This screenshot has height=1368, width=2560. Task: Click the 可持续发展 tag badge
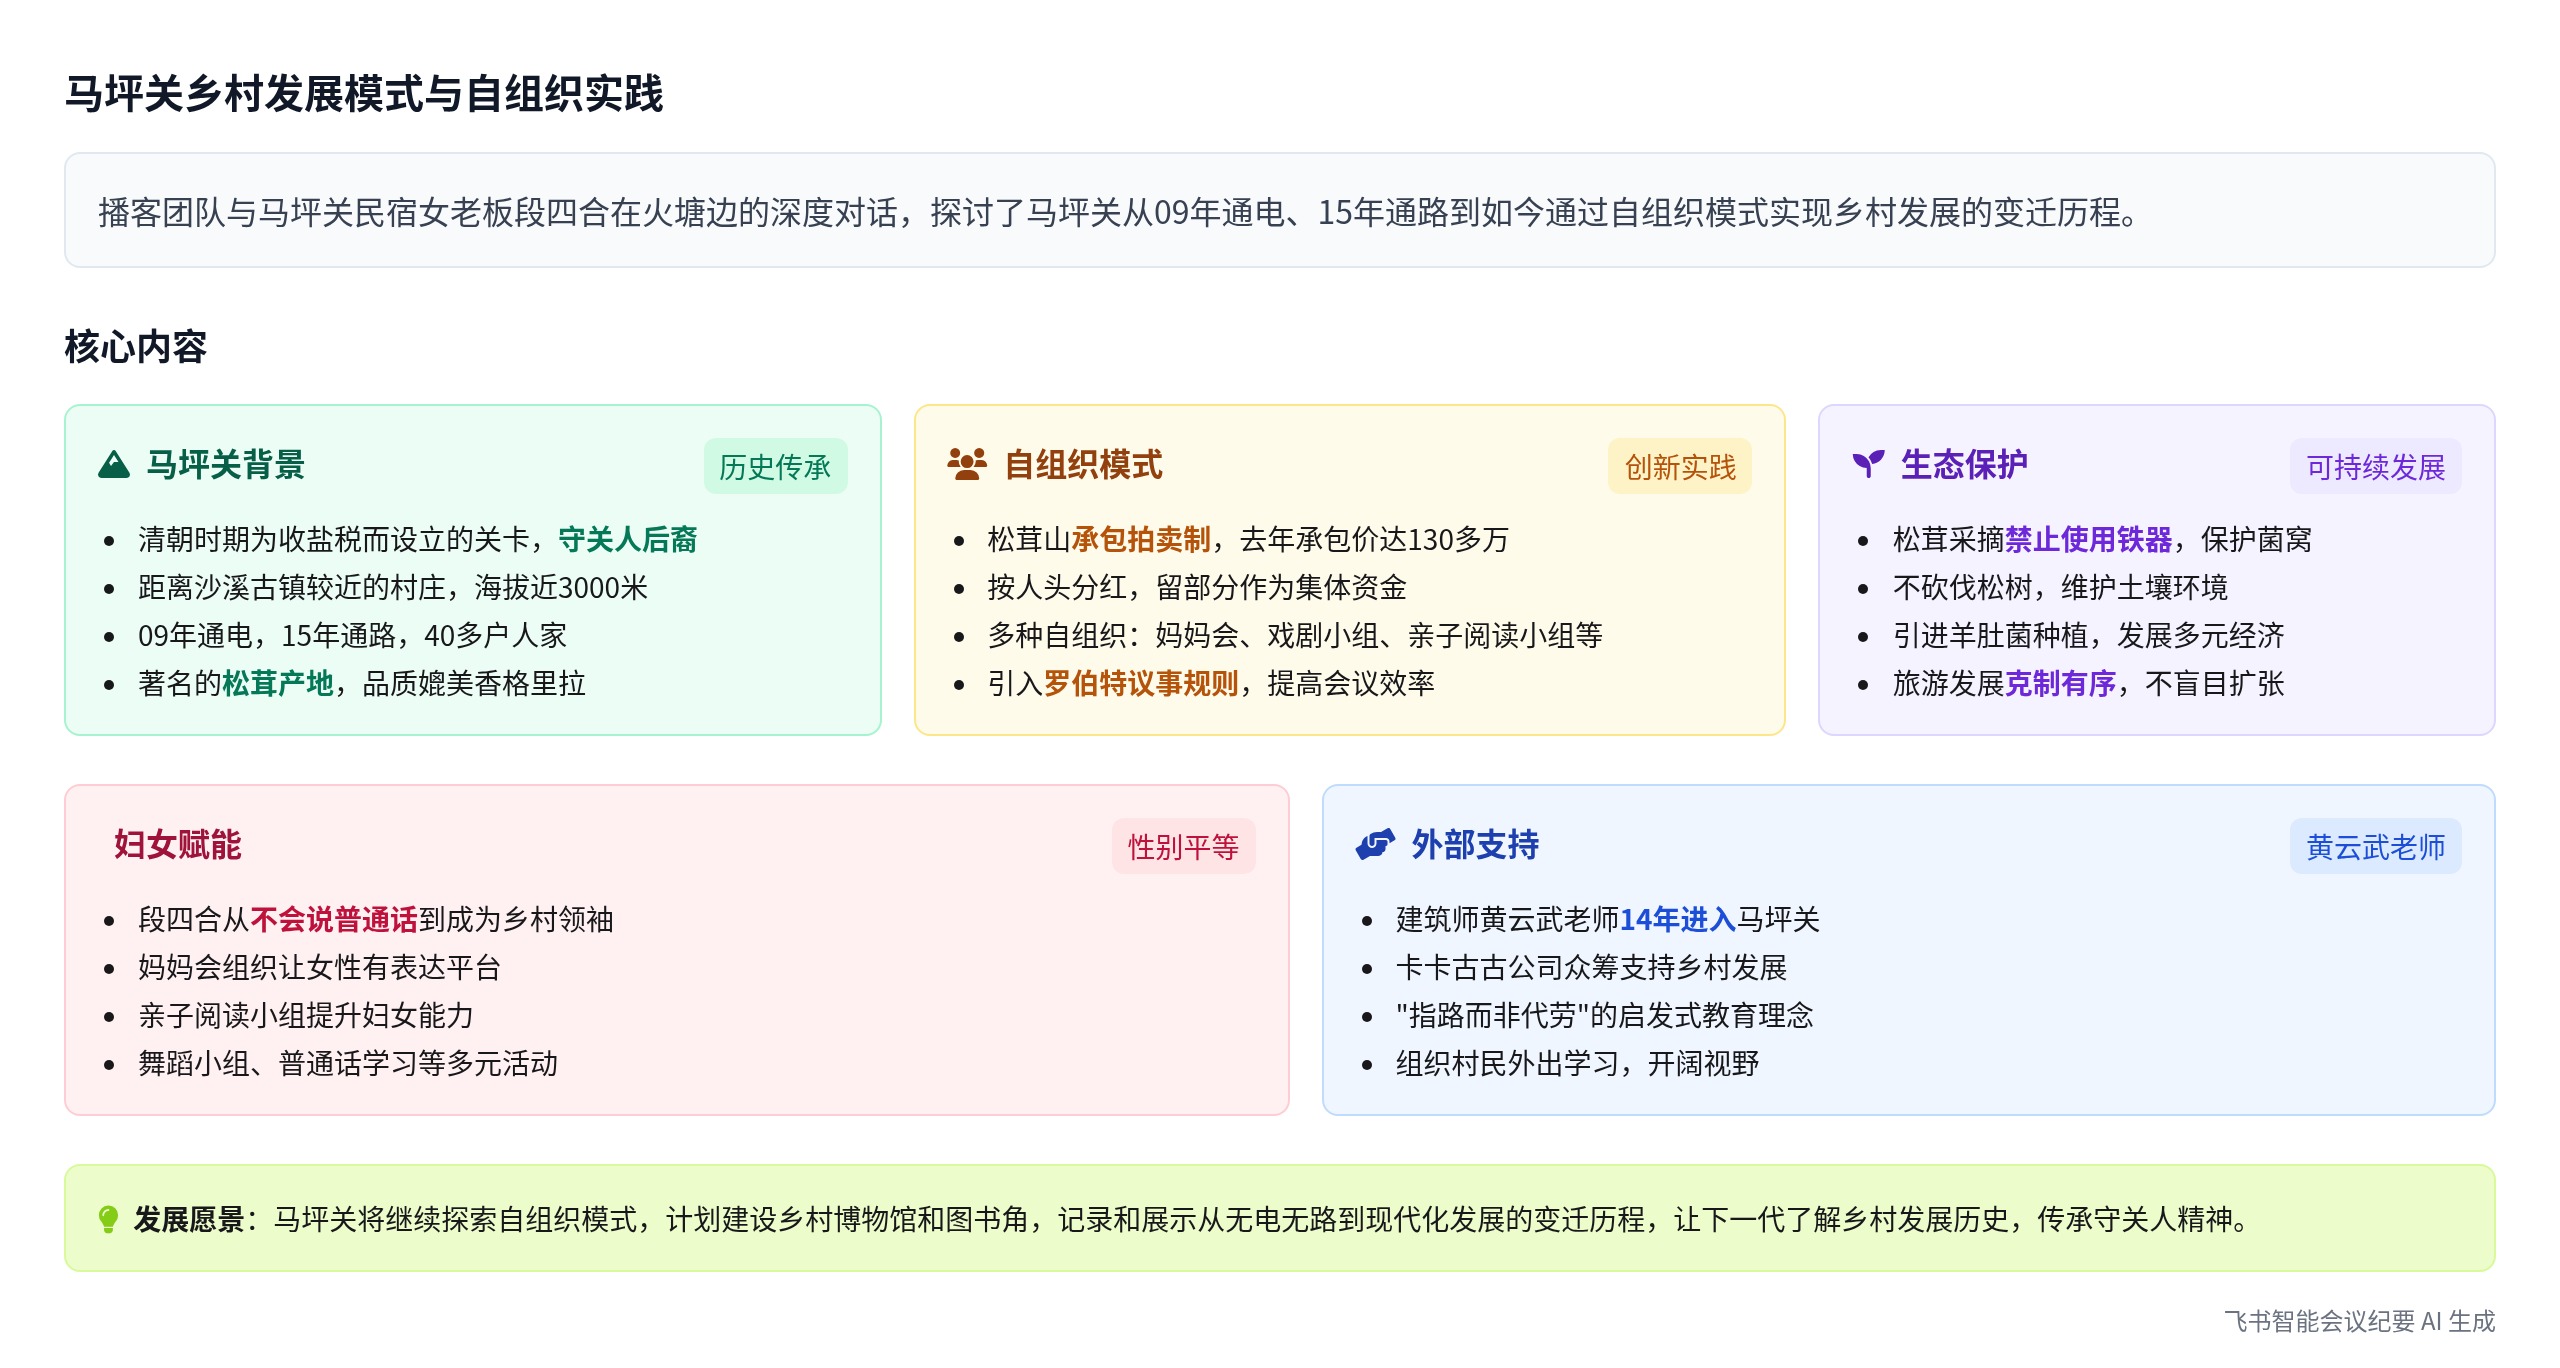2375,467
